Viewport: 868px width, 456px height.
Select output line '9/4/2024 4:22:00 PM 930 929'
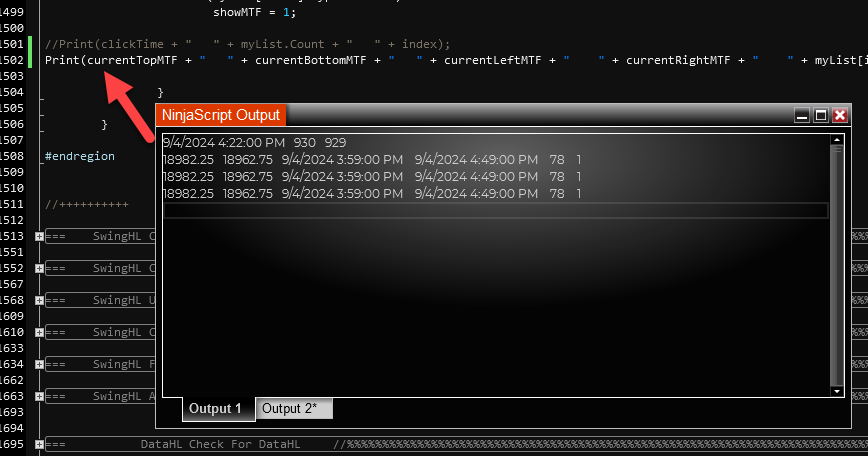coord(255,143)
